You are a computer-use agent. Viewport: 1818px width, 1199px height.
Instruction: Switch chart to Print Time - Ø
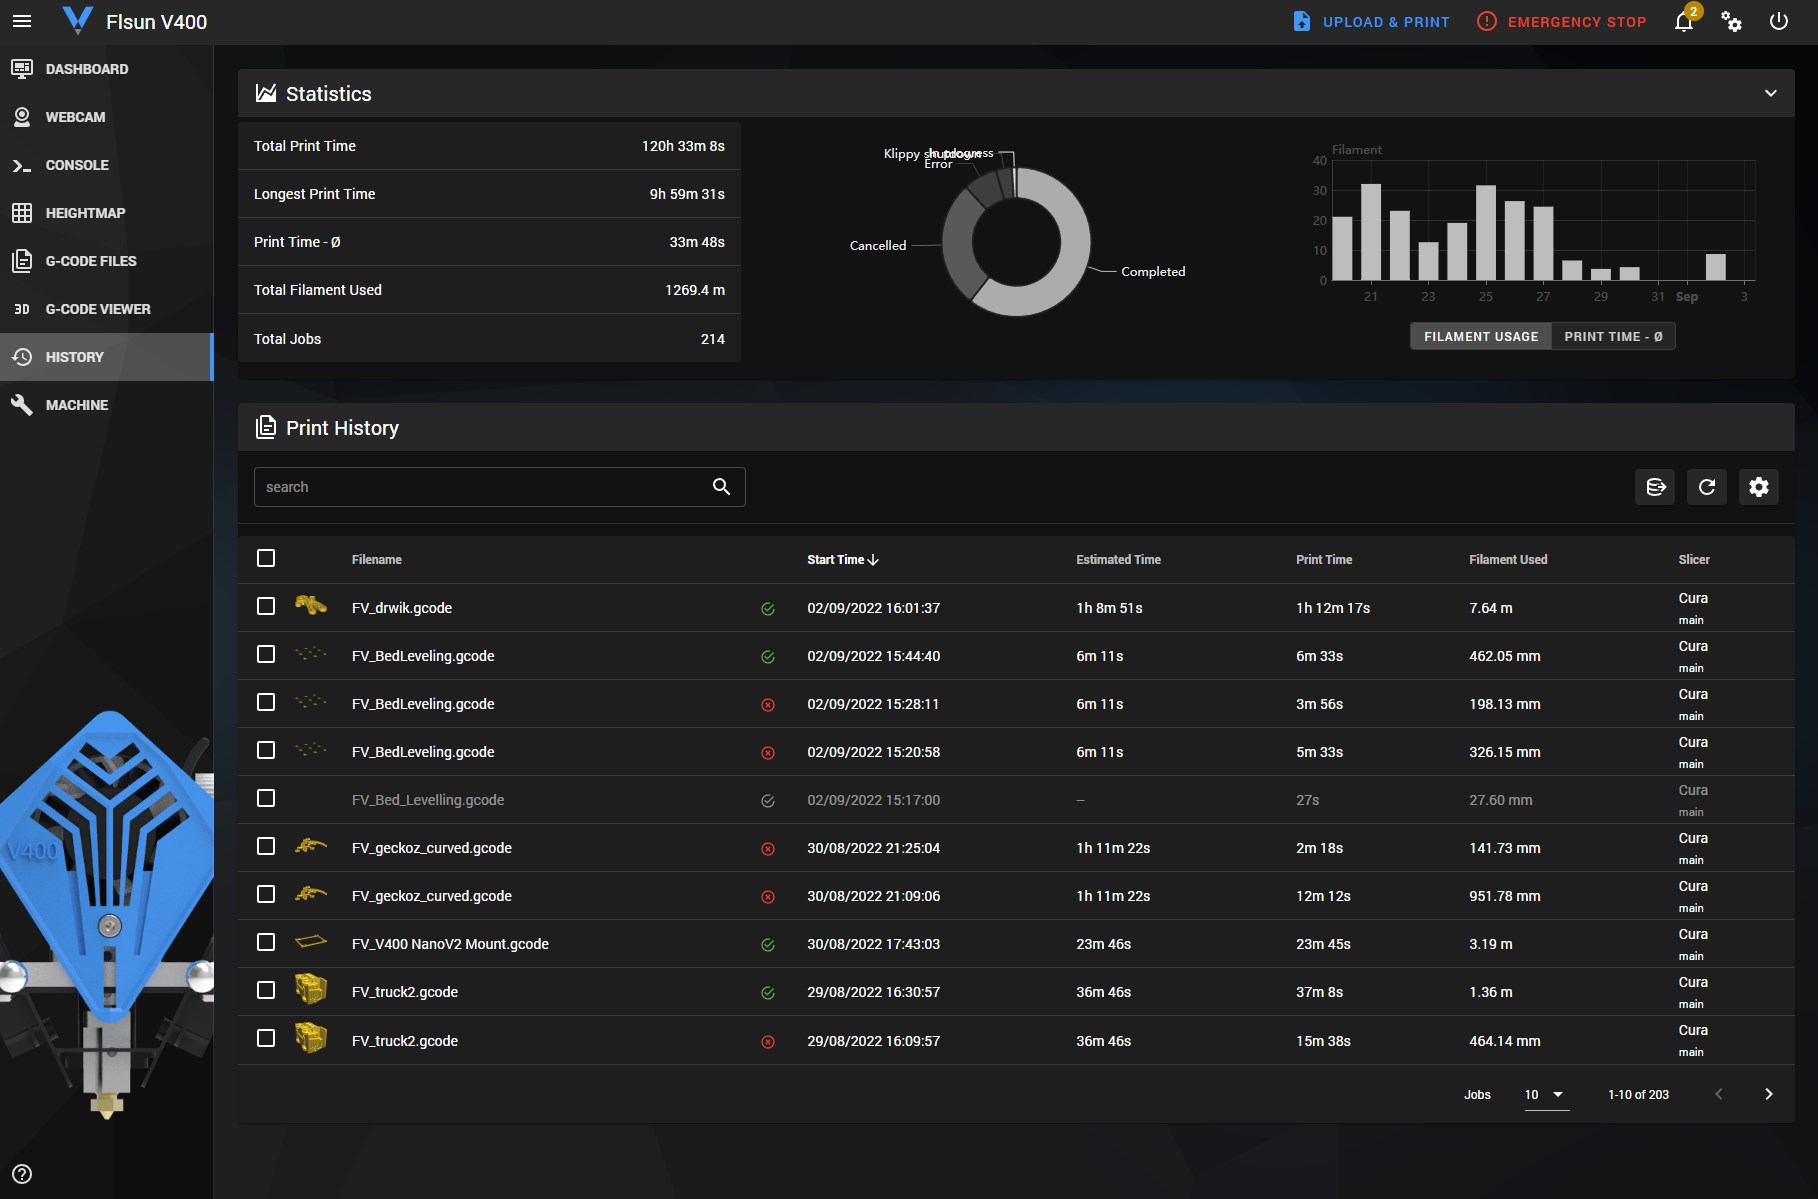[x=1613, y=337]
